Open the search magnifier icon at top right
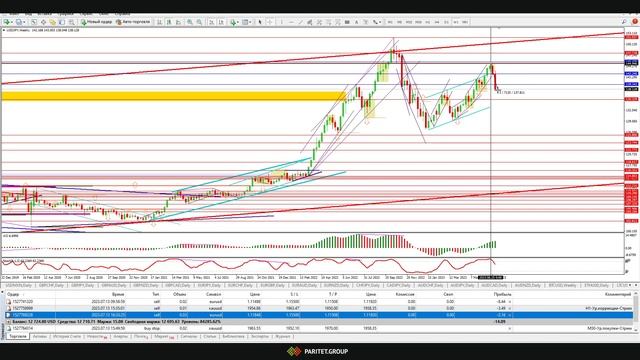The image size is (640, 360). [624, 22]
